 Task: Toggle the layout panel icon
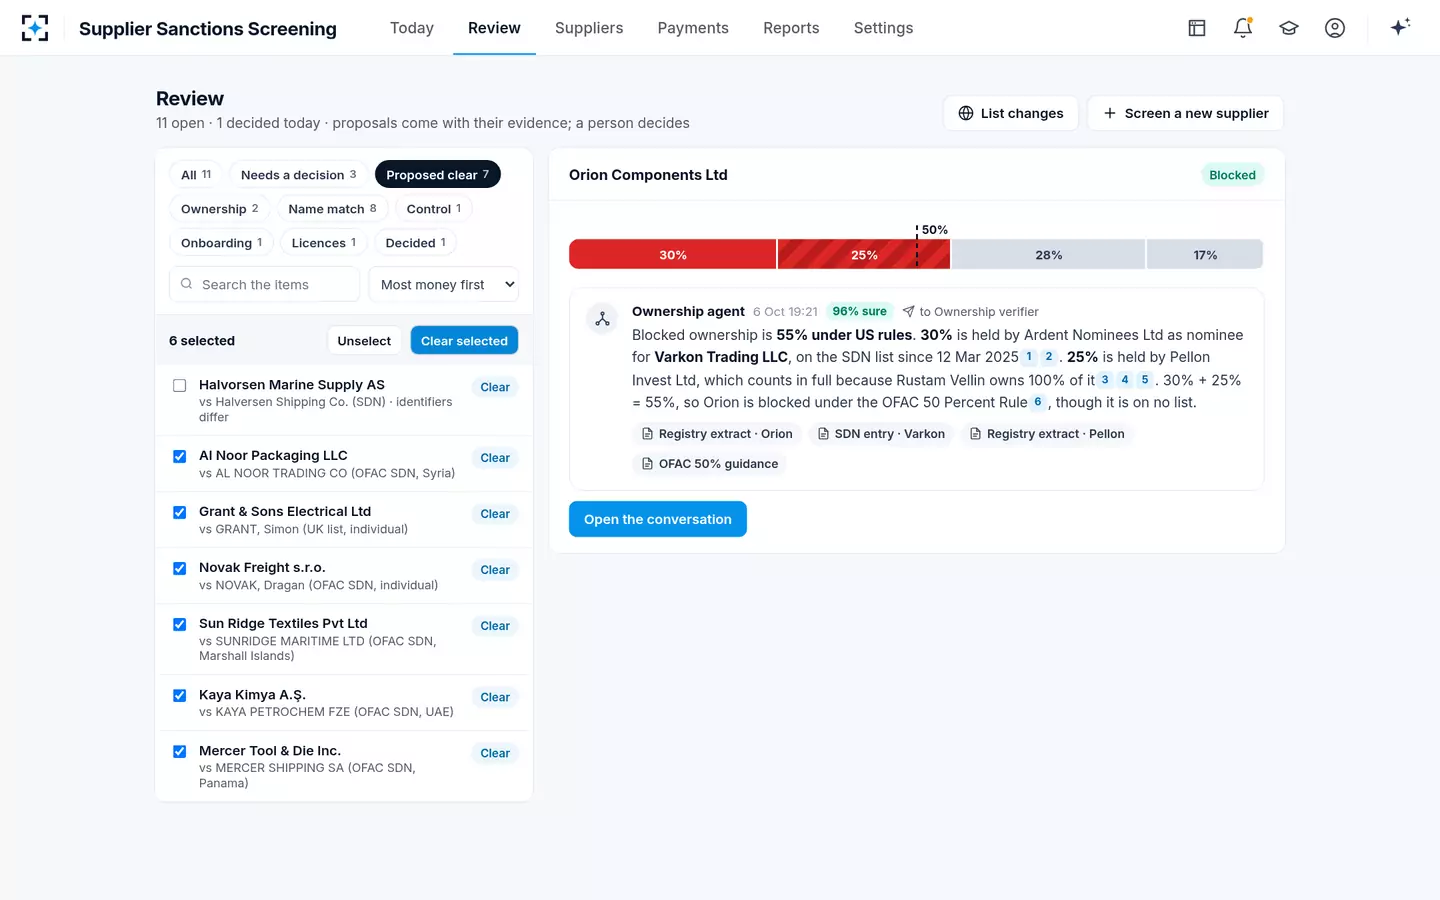1197,28
